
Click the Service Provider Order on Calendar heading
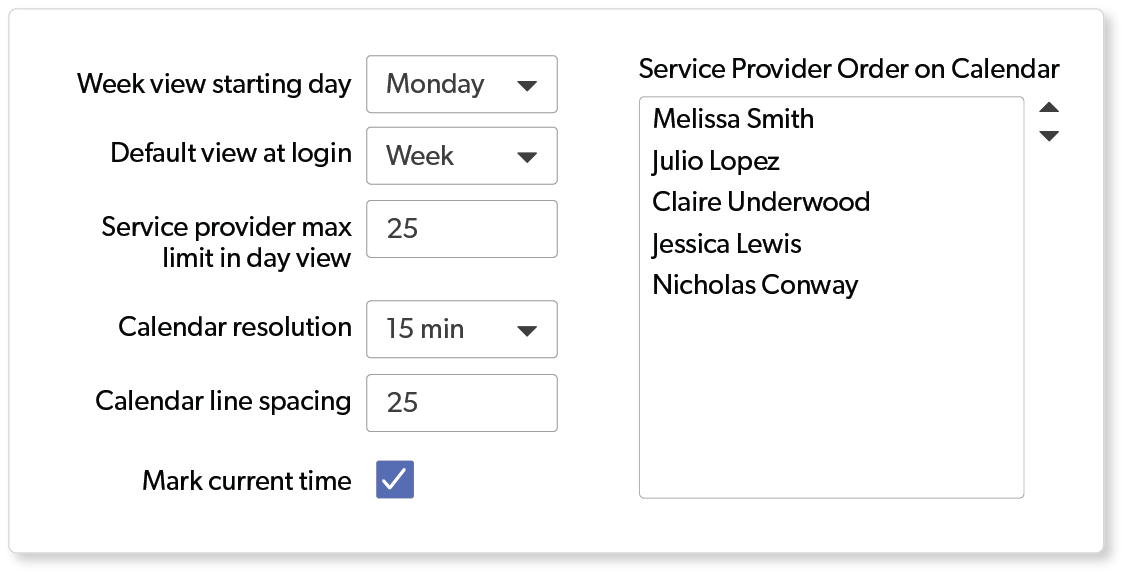coord(849,69)
